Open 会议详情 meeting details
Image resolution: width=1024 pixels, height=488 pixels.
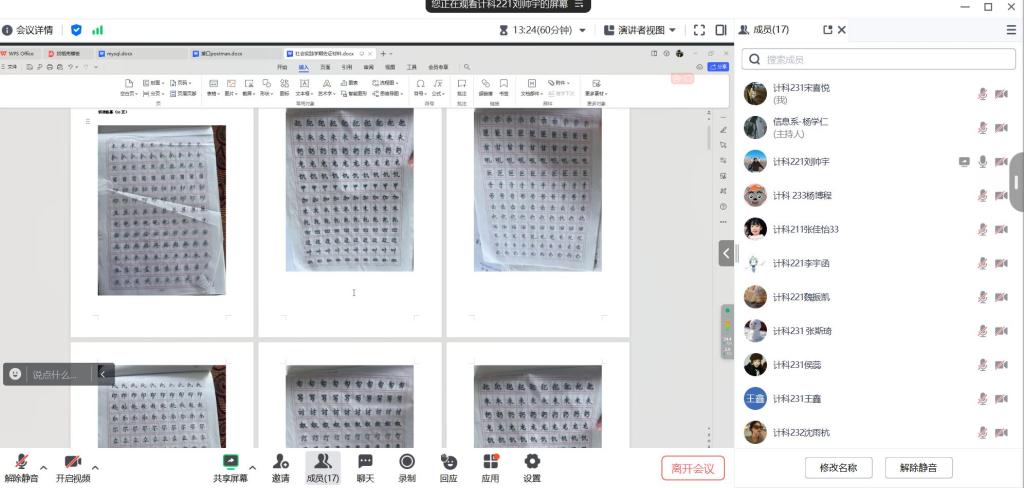click(28, 30)
